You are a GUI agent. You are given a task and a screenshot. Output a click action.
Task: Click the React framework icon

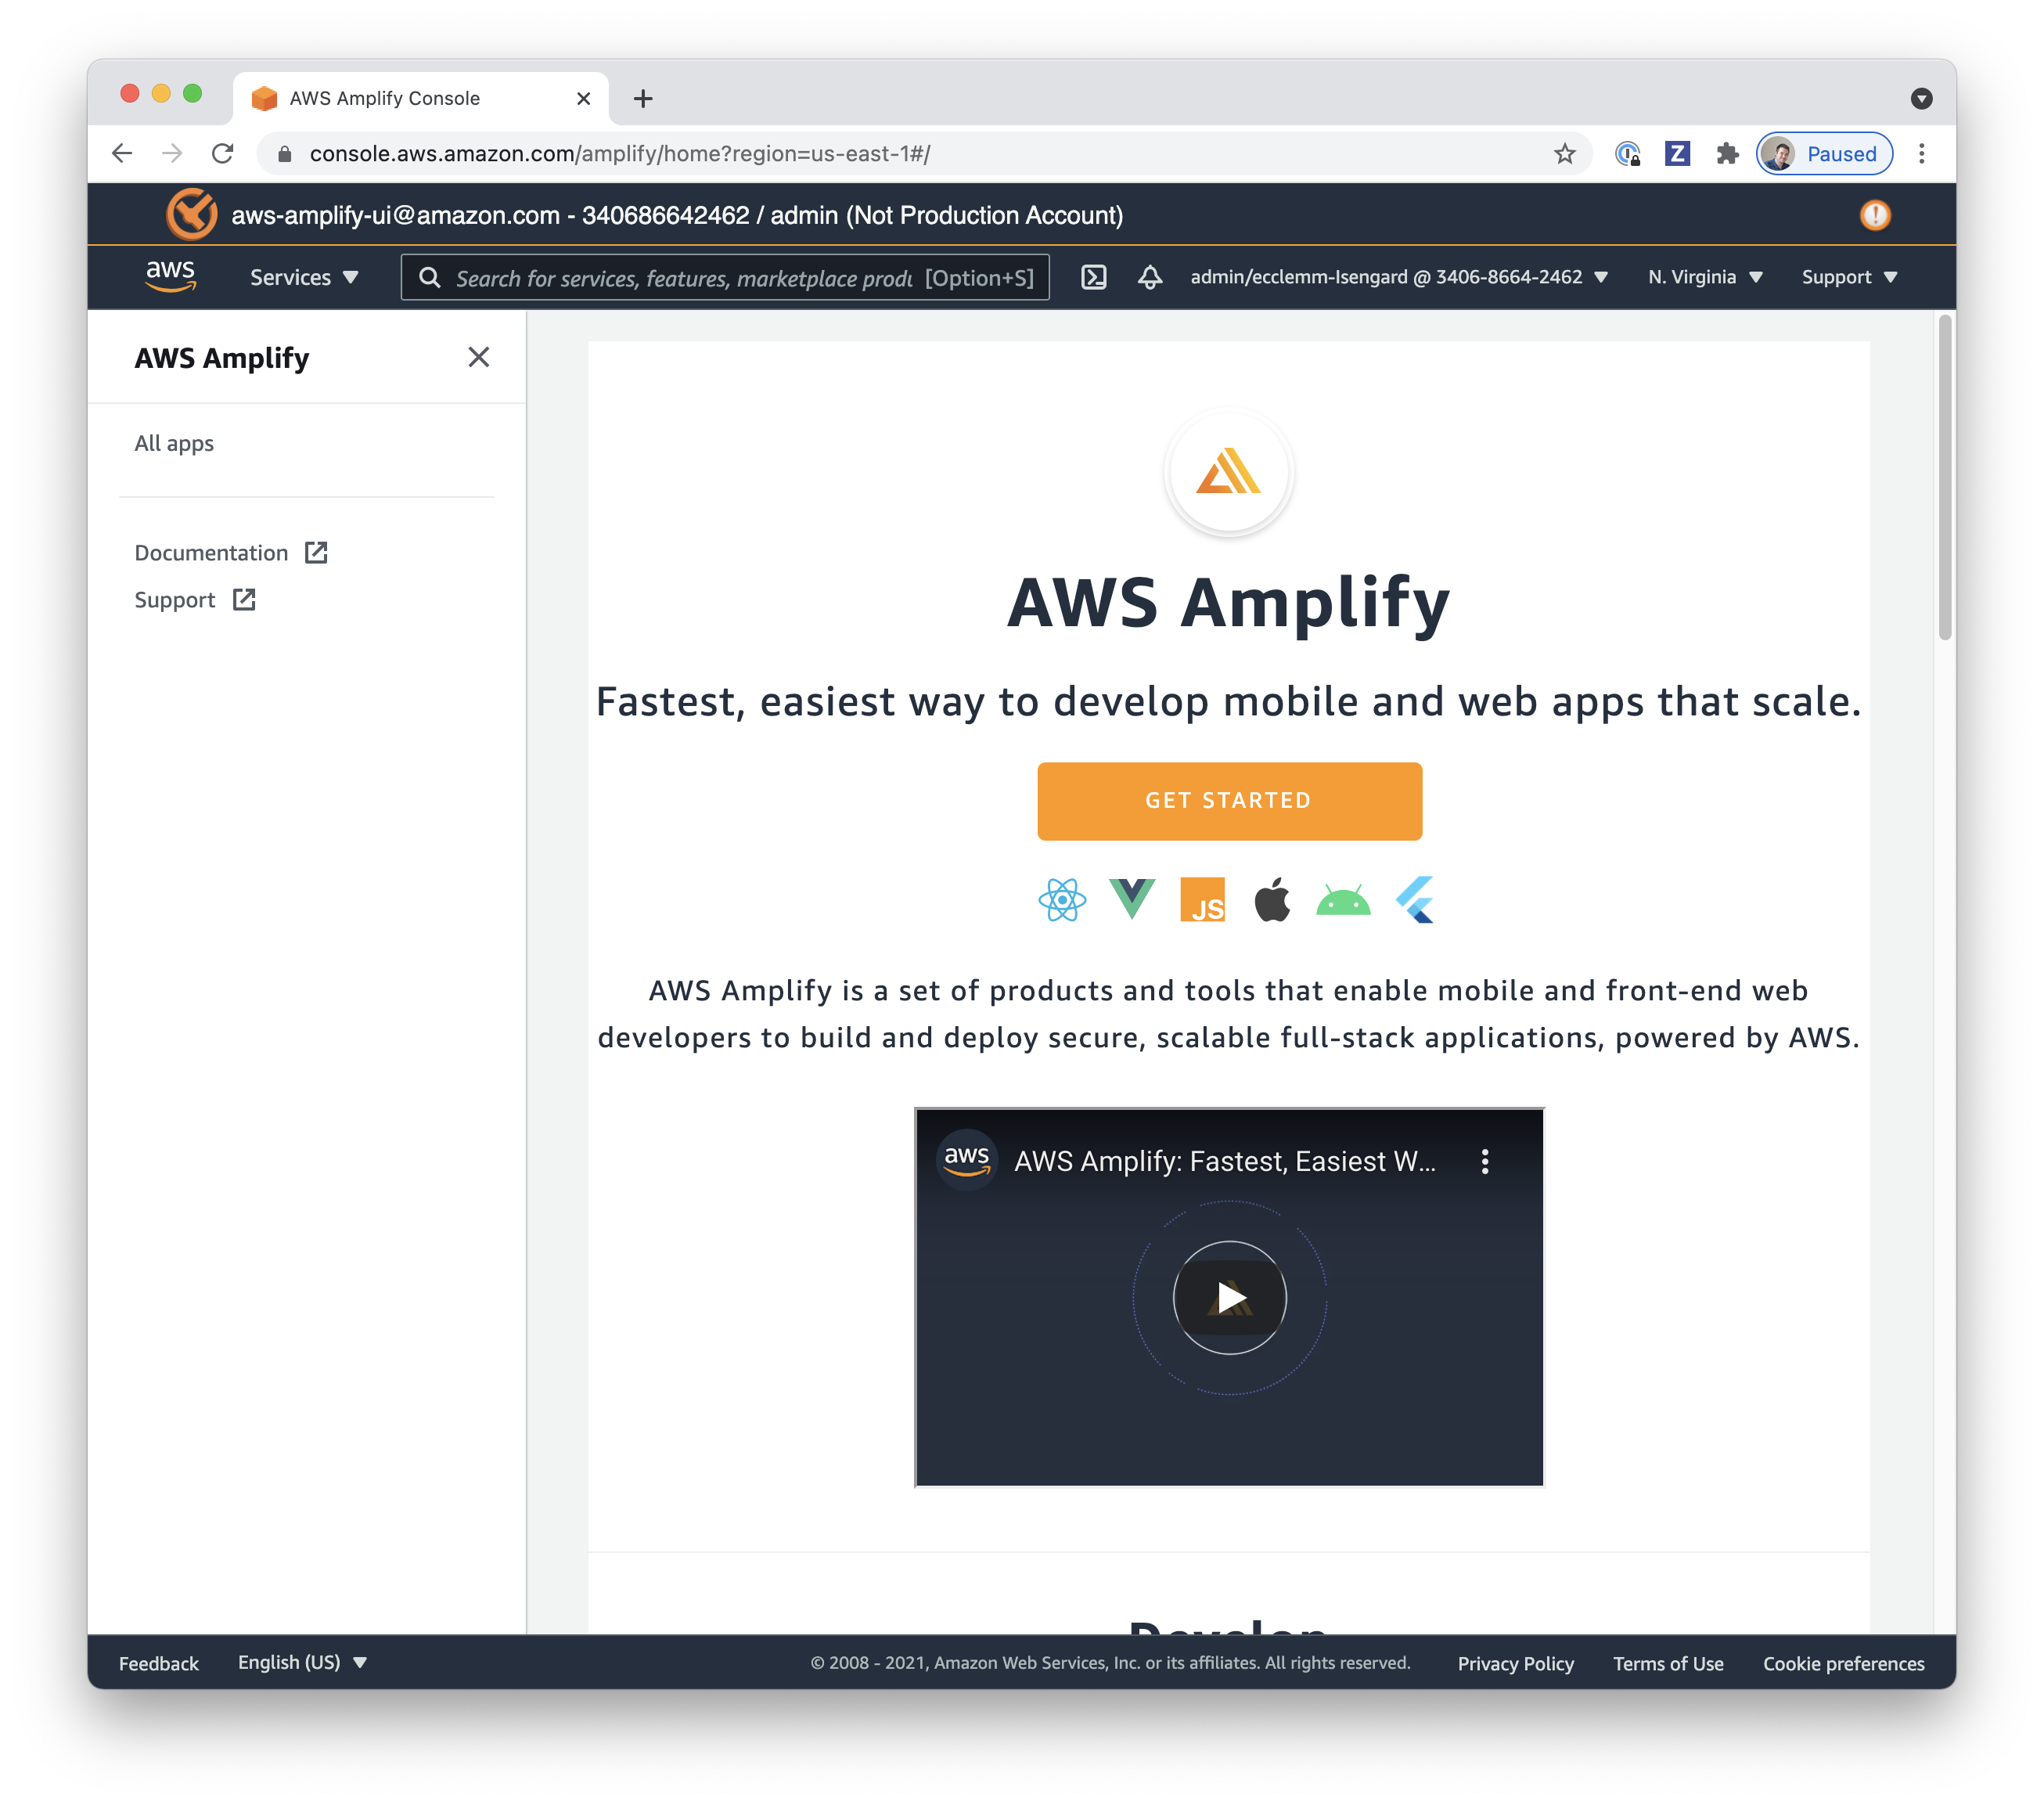[1062, 900]
